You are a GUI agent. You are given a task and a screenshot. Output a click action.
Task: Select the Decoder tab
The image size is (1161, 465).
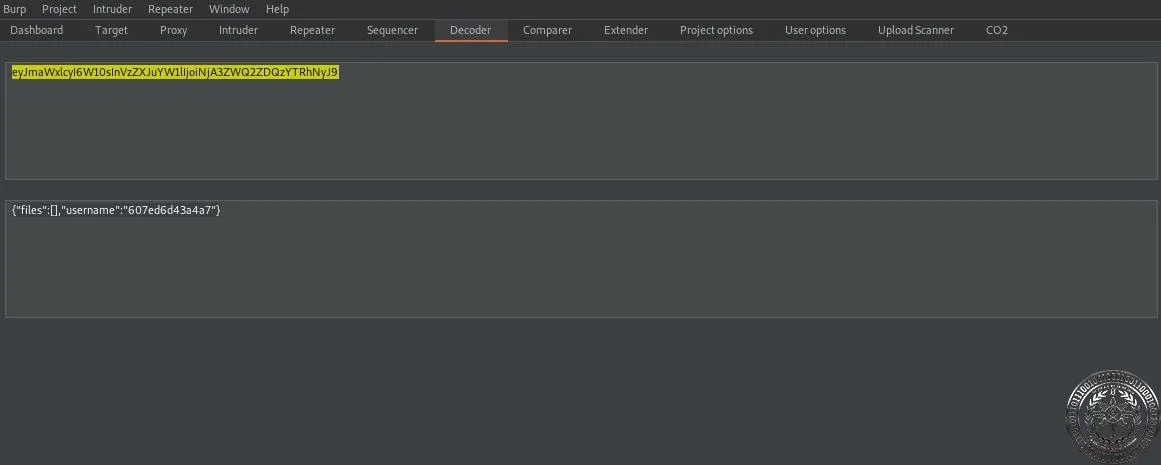click(471, 30)
